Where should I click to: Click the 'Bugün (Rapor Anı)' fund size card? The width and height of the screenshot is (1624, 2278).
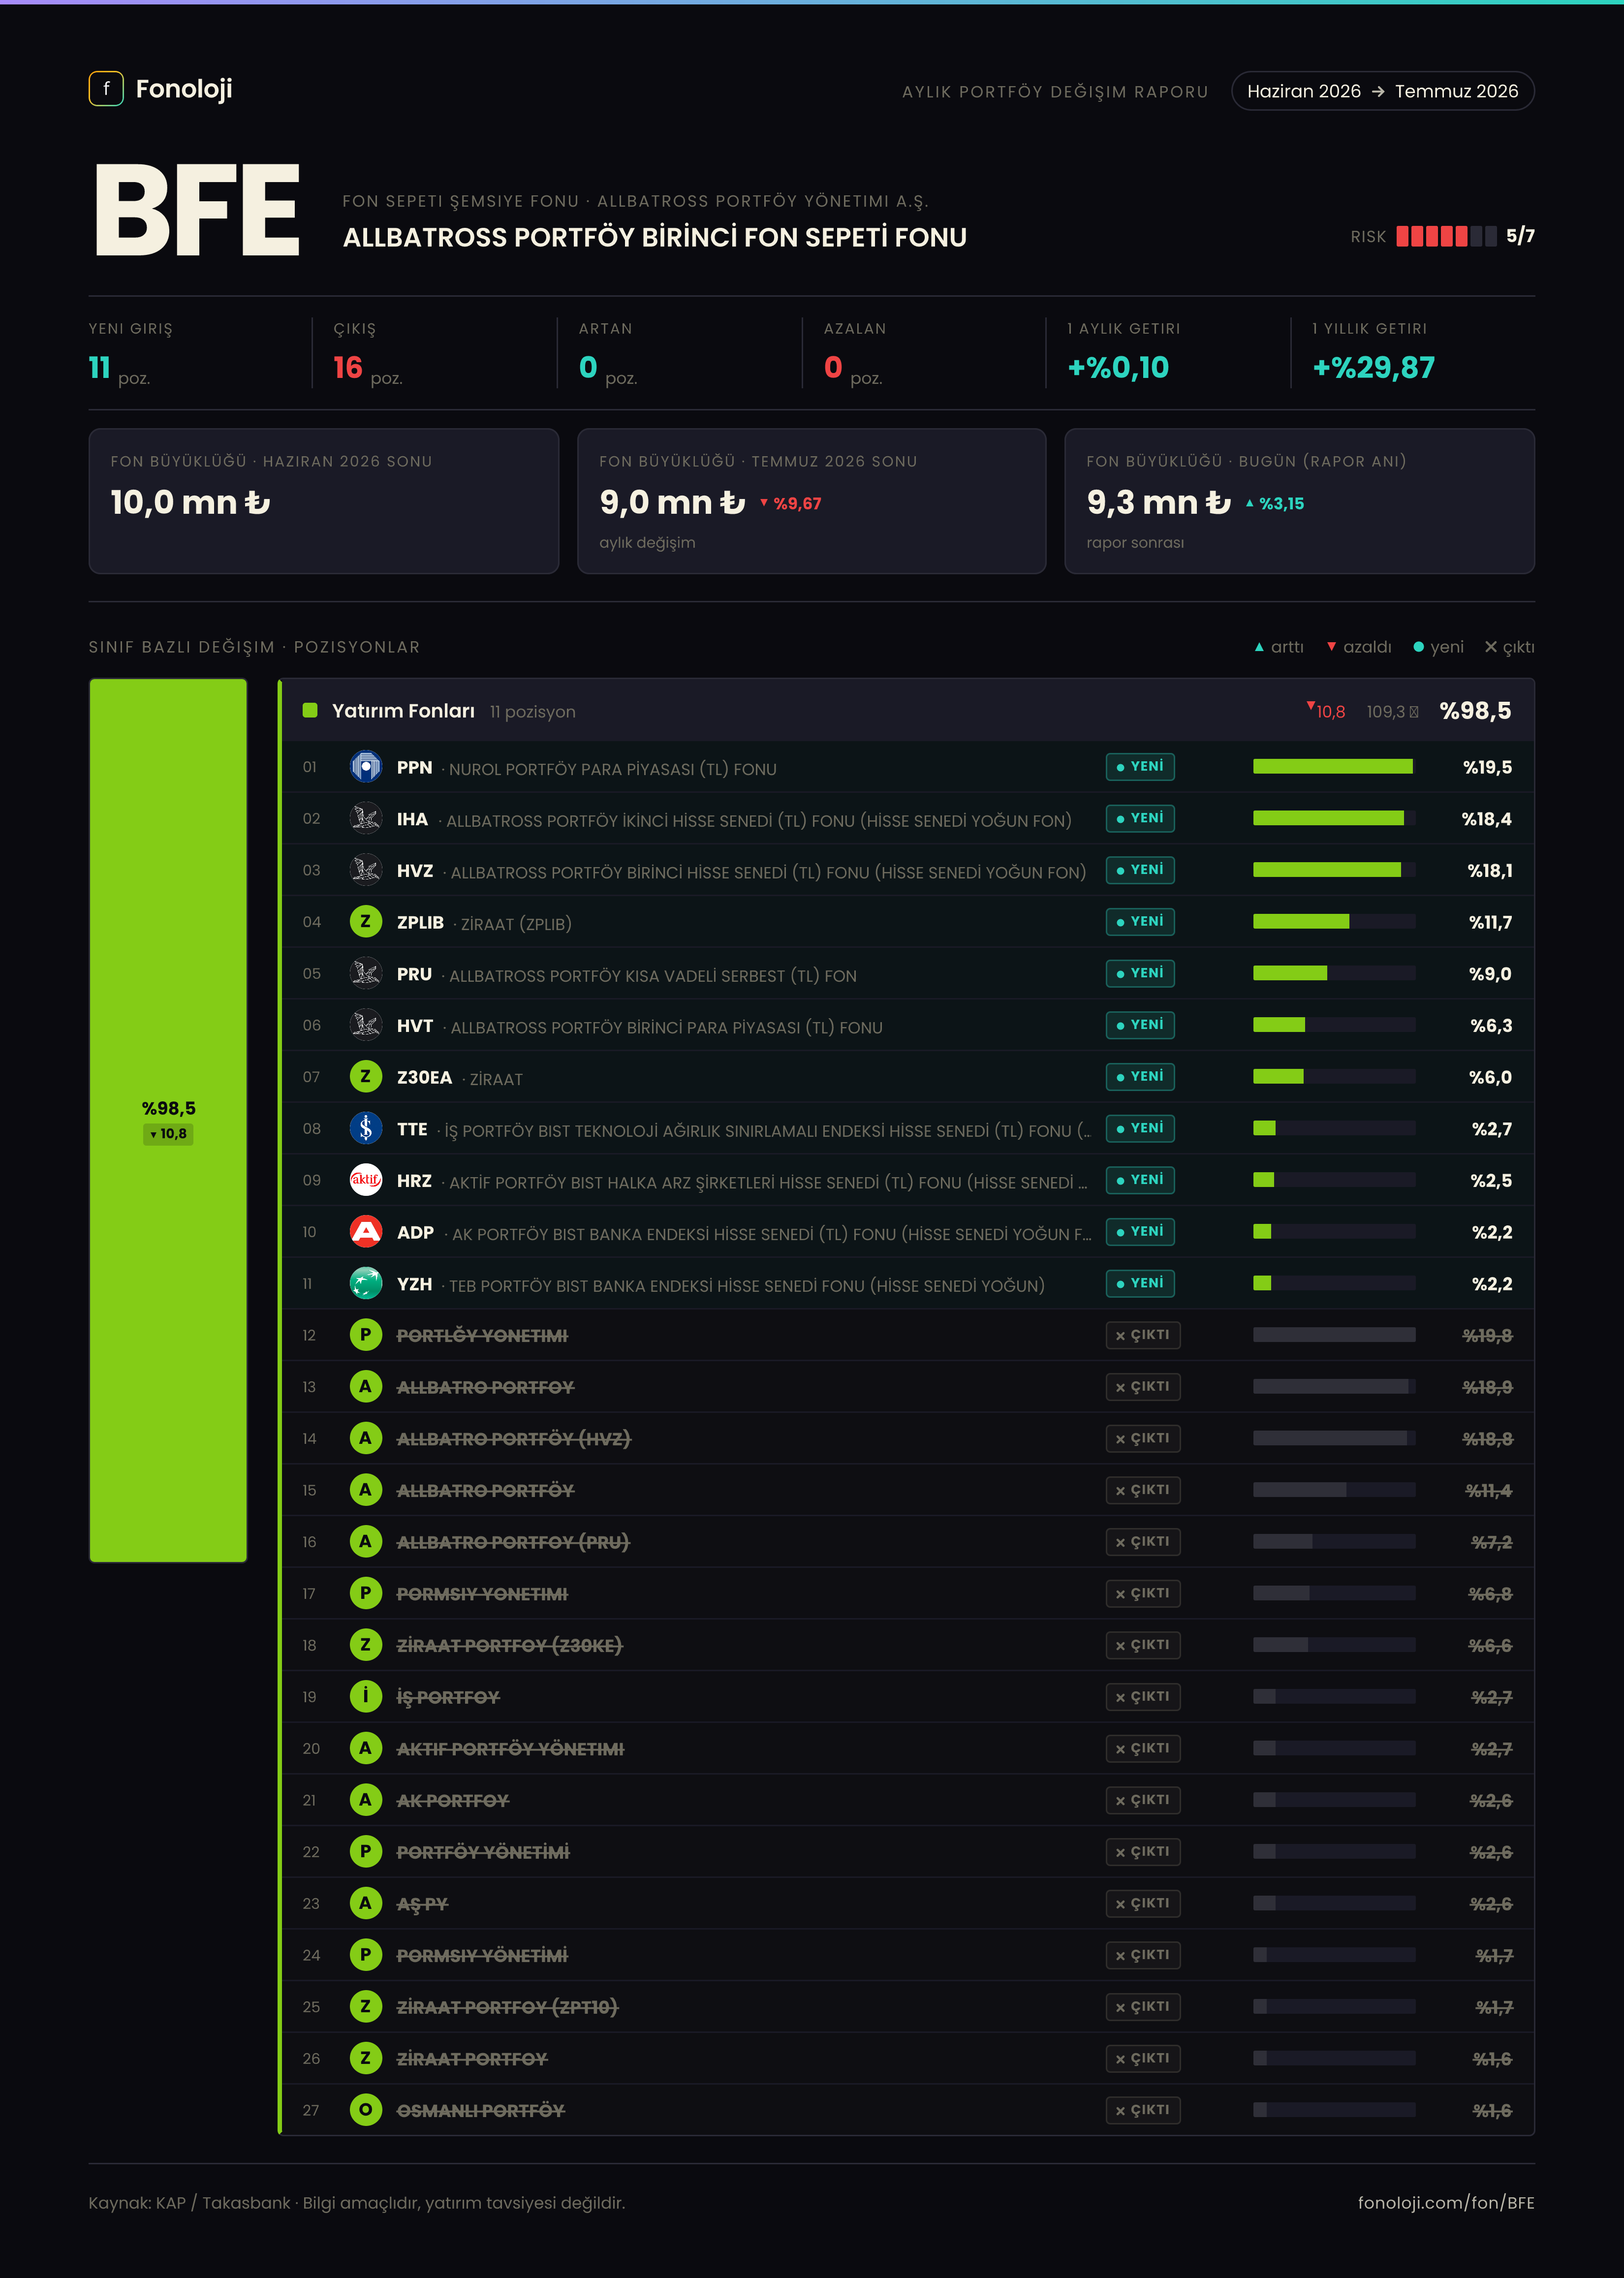point(1300,501)
